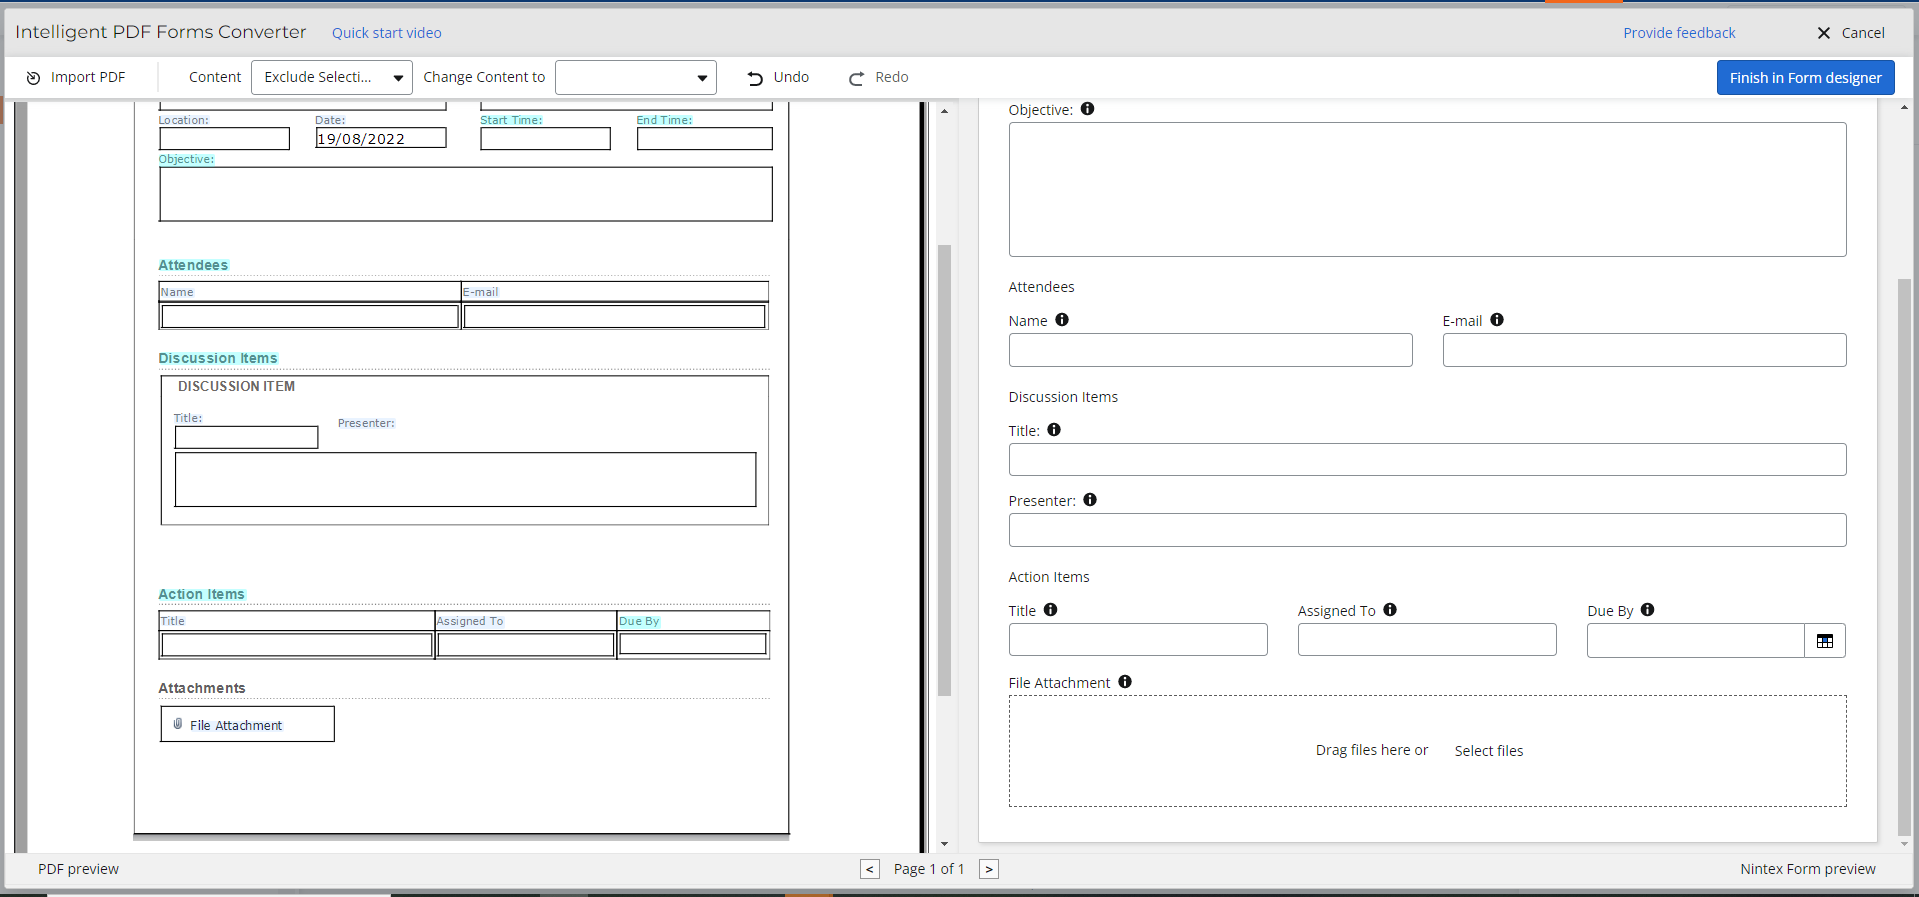This screenshot has width=1919, height=897.
Task: Click Finish in Form designer button
Action: 1805,78
